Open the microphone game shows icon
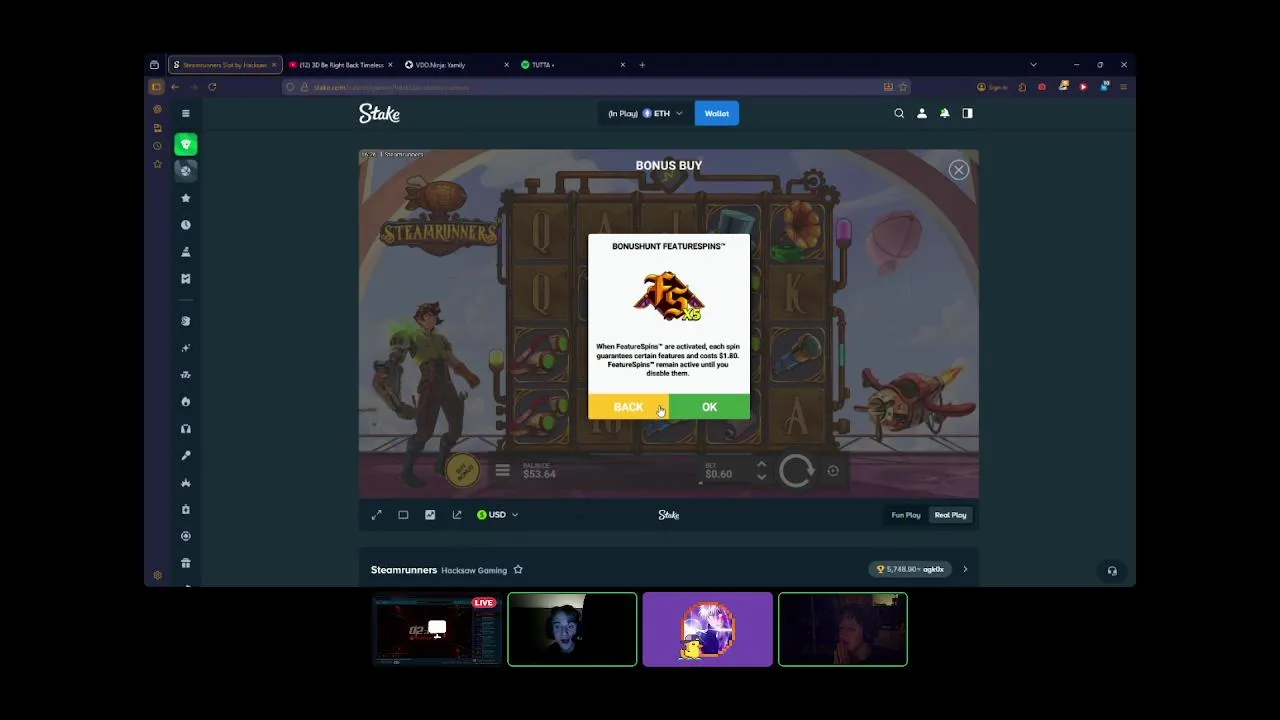 185,456
